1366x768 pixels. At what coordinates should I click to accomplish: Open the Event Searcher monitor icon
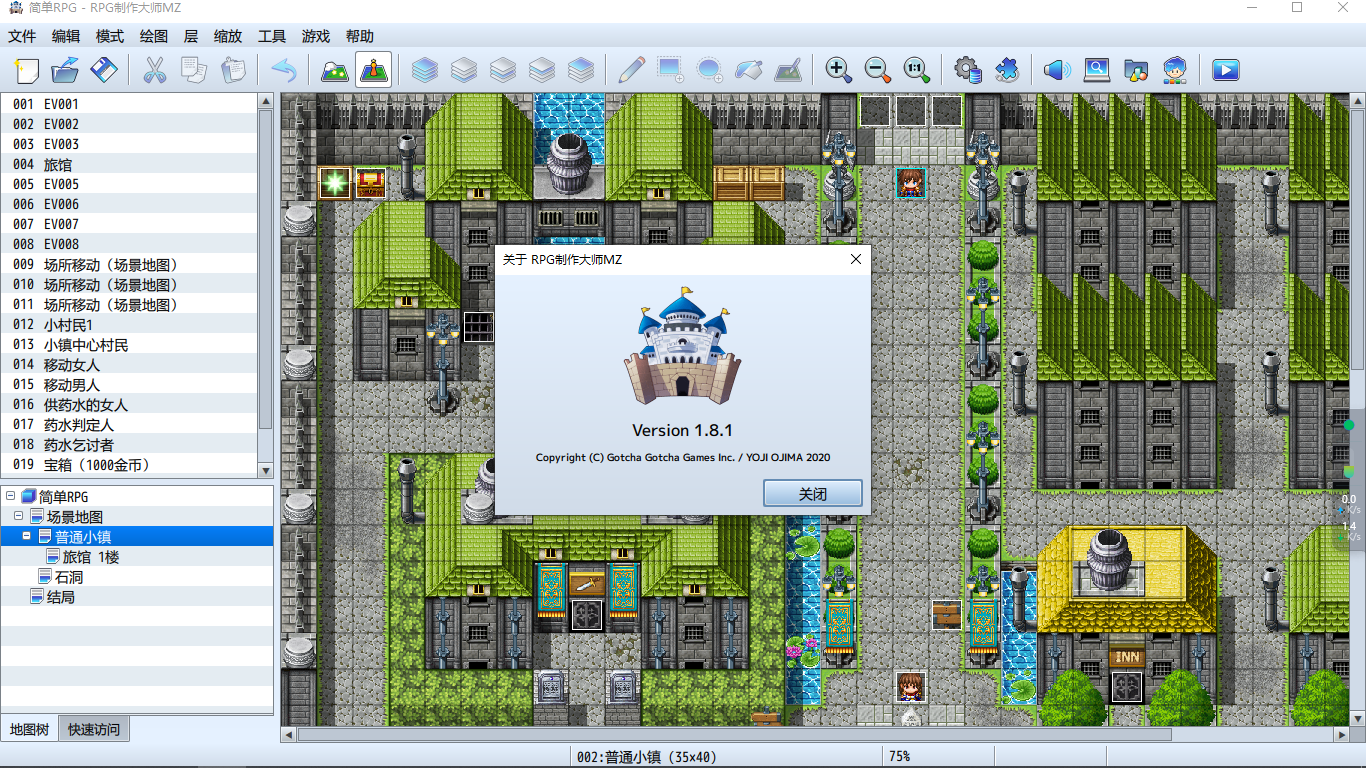[x=1097, y=70]
